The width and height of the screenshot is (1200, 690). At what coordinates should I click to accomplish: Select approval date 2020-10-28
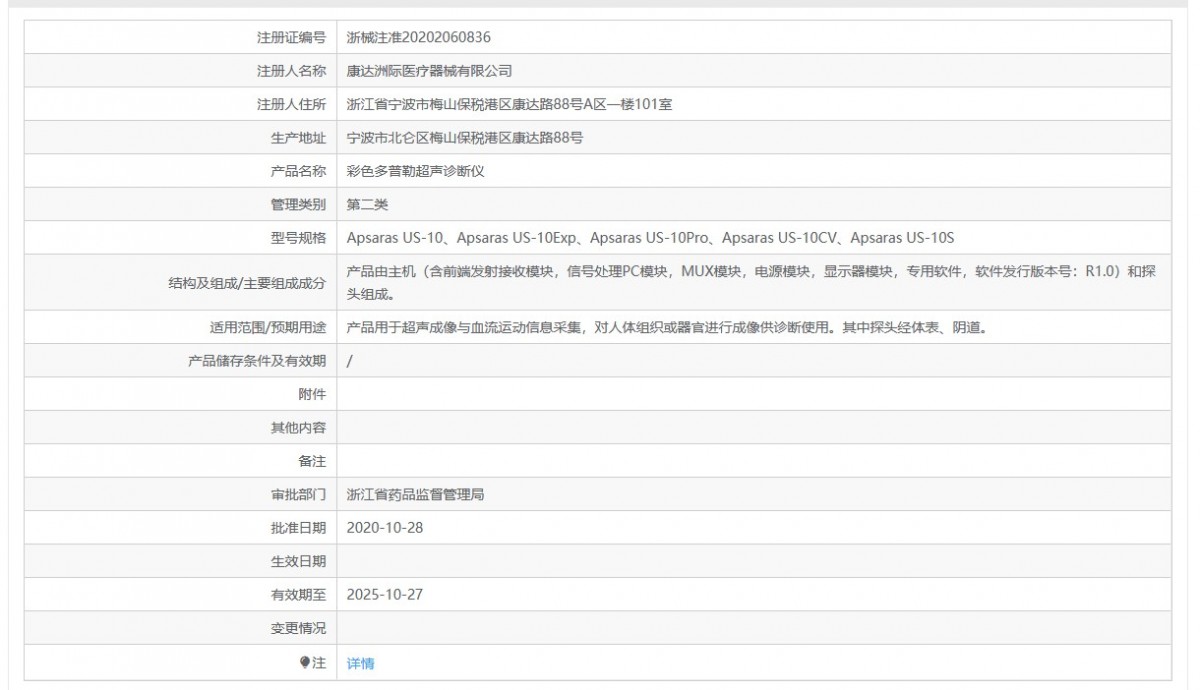click(384, 527)
